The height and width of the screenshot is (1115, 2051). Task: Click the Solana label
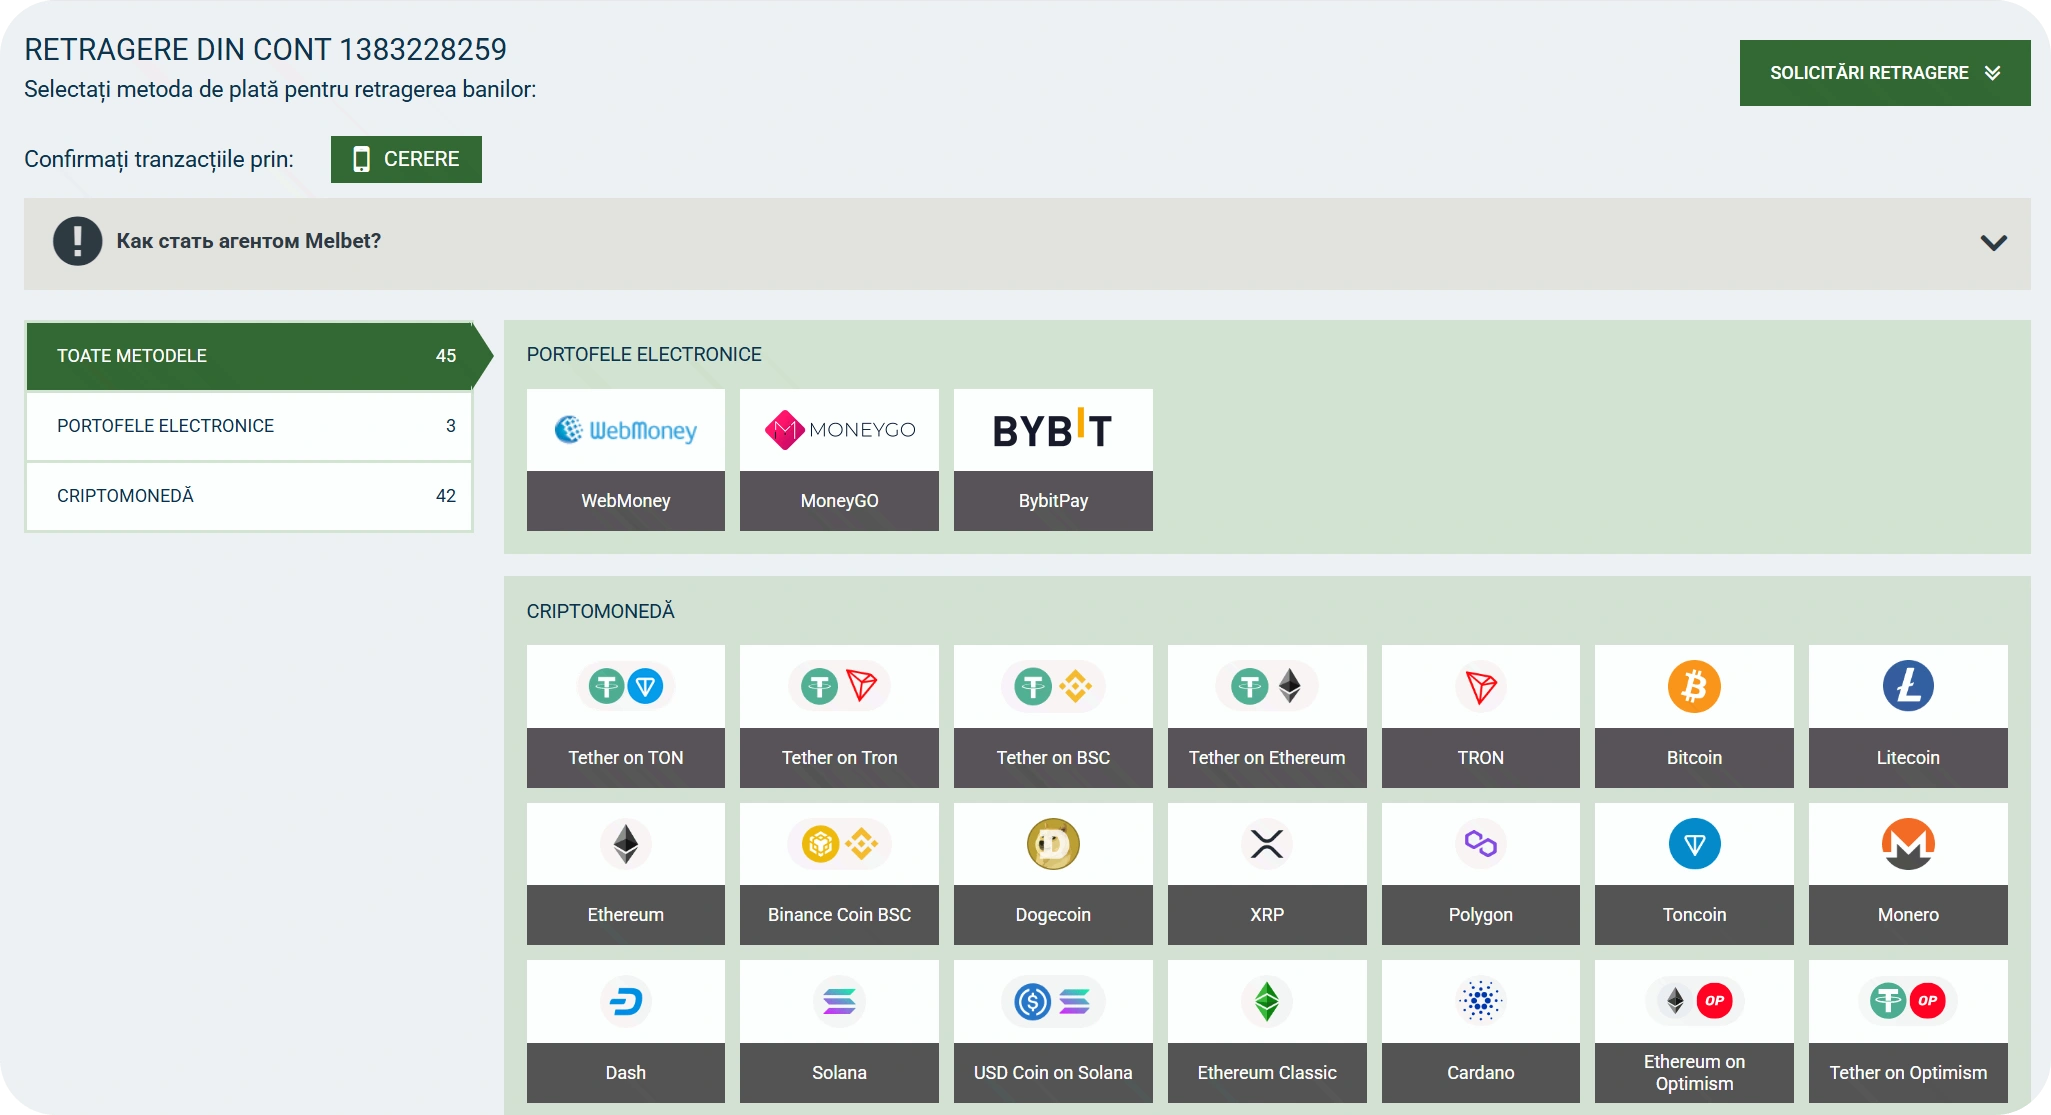click(839, 1073)
